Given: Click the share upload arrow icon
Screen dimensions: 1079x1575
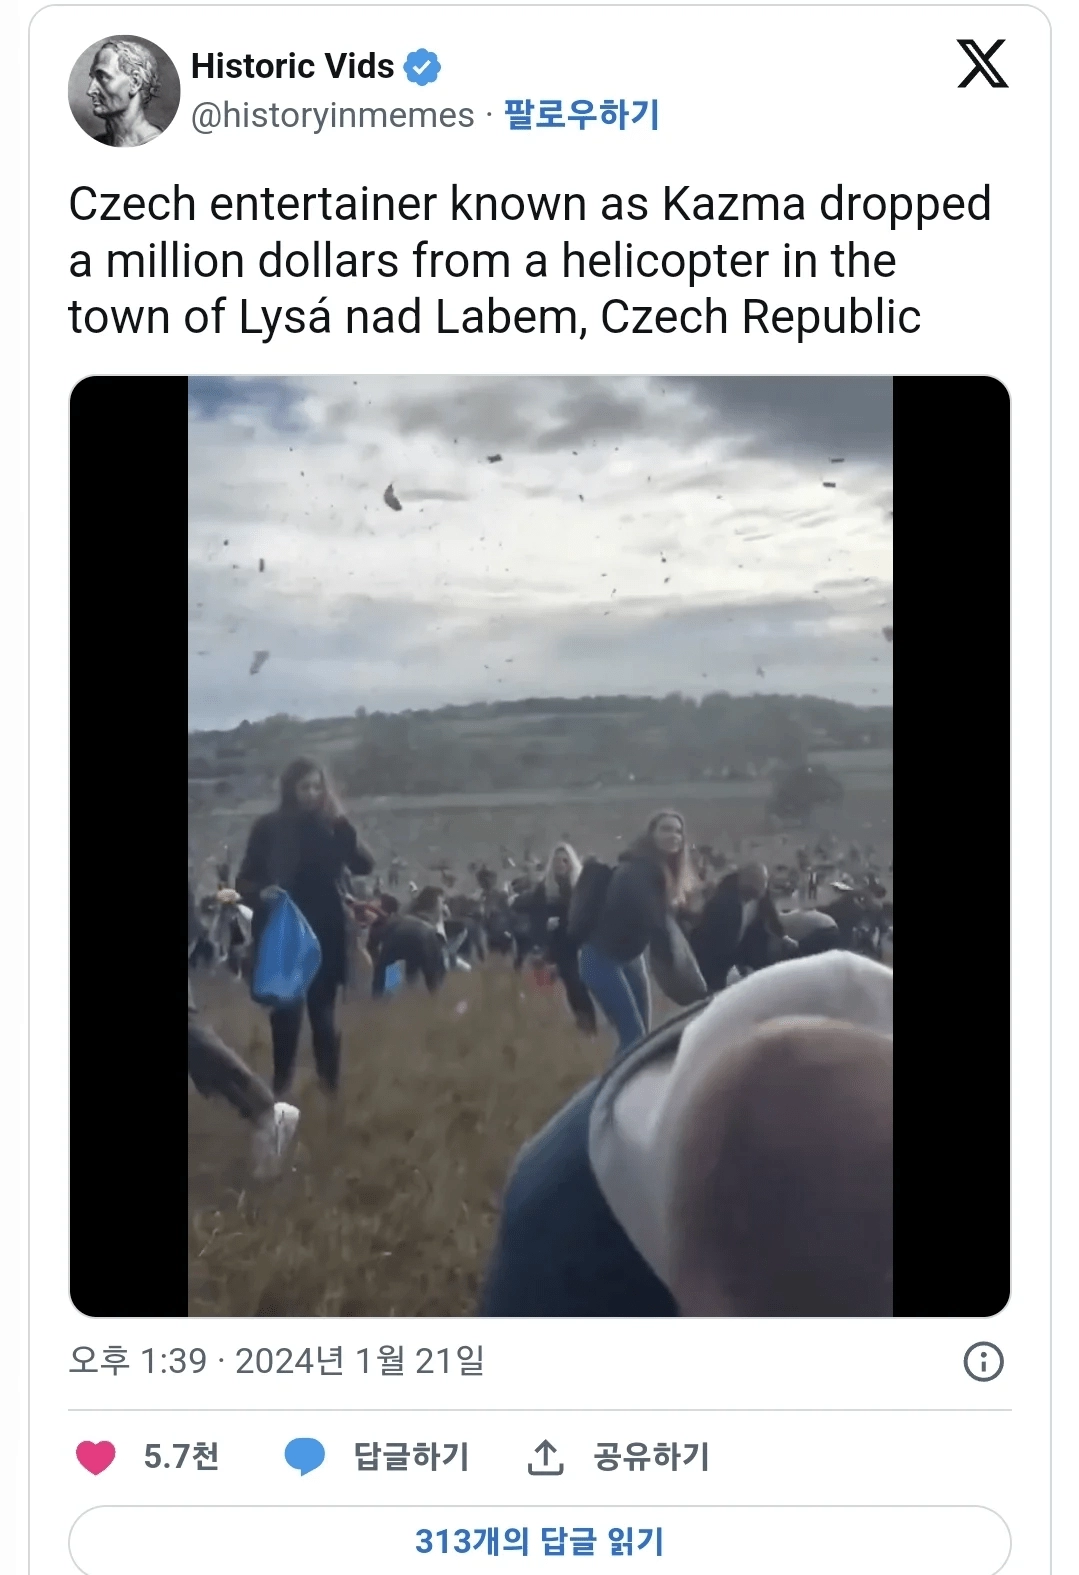Looking at the screenshot, I should pos(545,1457).
